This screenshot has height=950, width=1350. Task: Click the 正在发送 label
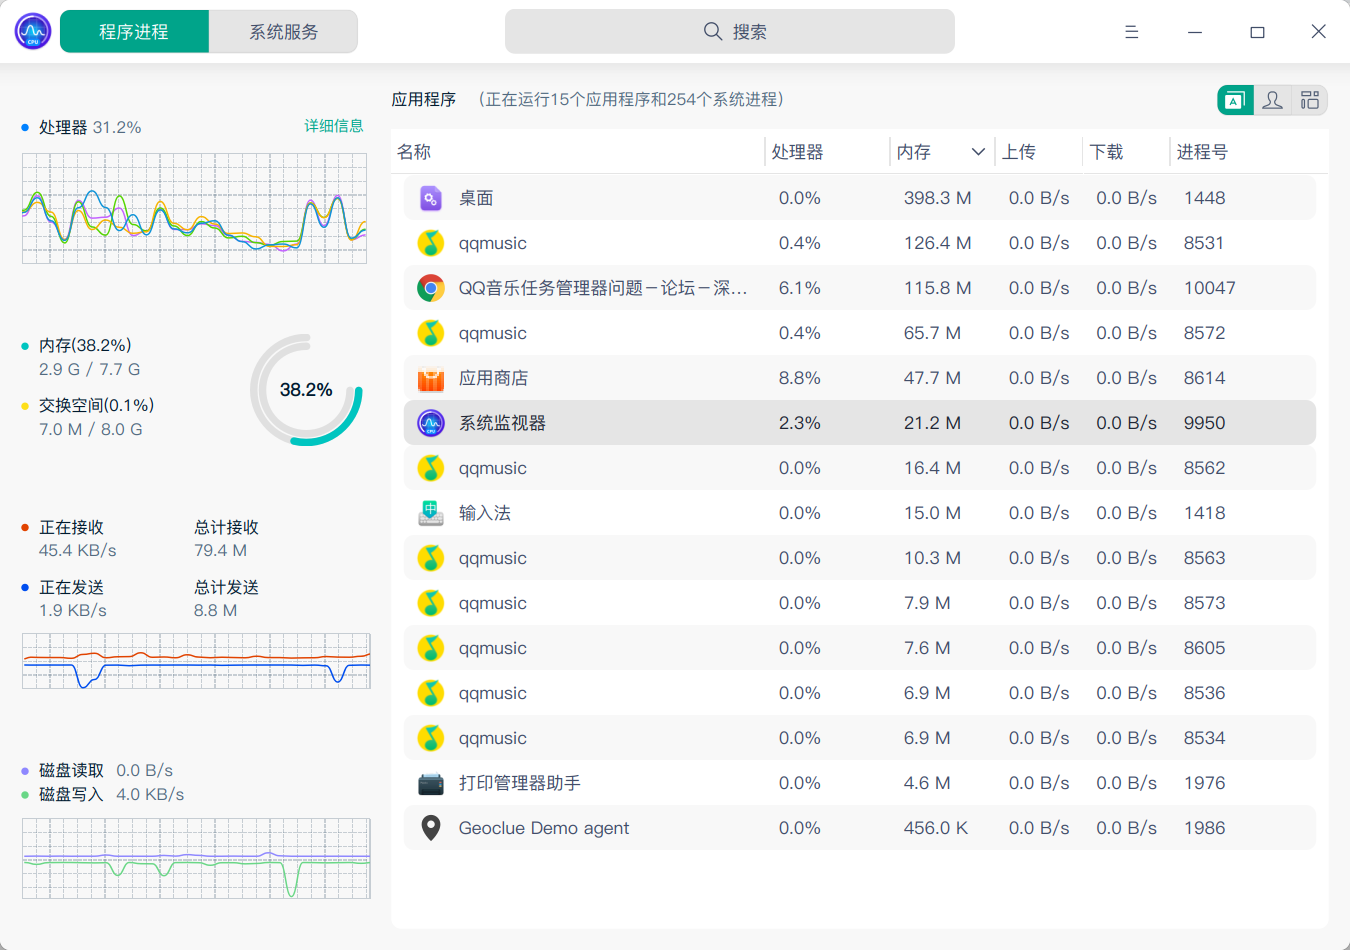(x=71, y=587)
